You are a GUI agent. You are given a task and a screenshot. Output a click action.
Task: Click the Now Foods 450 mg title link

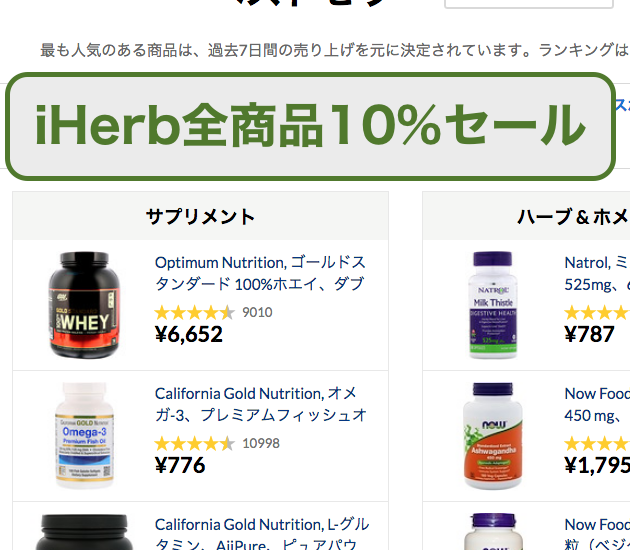point(597,404)
